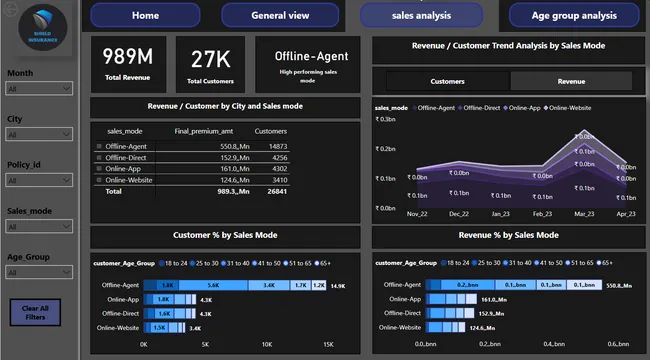Open the Sales_mode slicer dropdown
This screenshot has height=360, width=650.
(x=39, y=226)
